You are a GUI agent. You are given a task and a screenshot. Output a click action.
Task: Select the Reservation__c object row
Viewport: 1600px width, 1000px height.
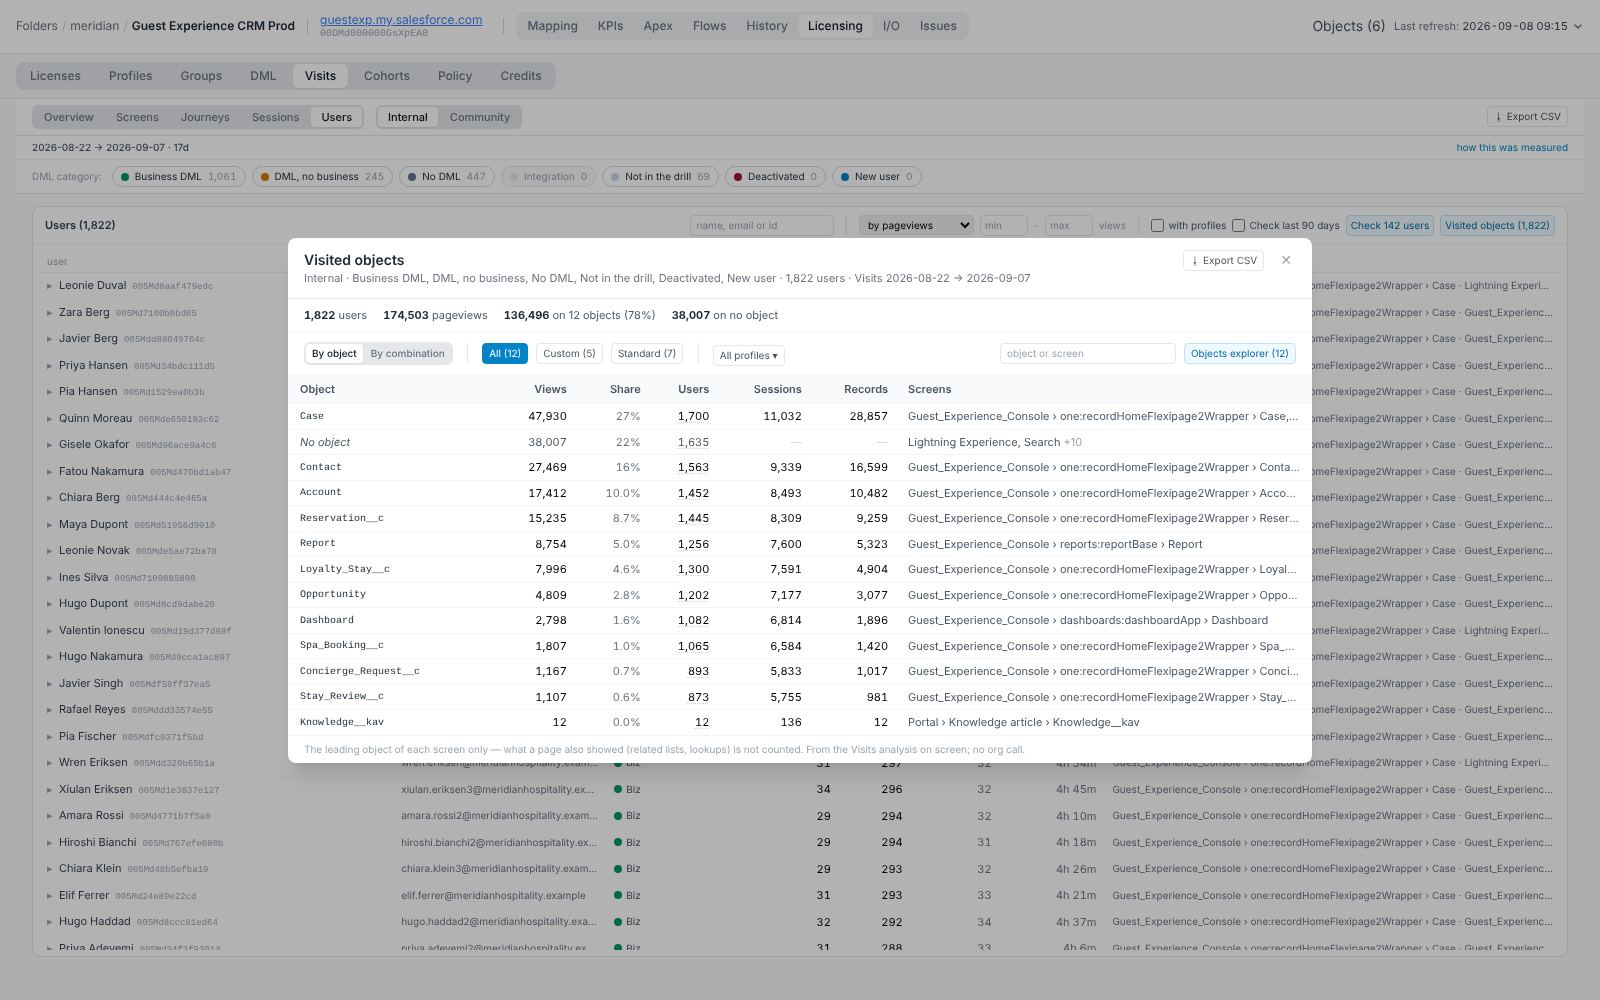pyautogui.click(x=800, y=519)
